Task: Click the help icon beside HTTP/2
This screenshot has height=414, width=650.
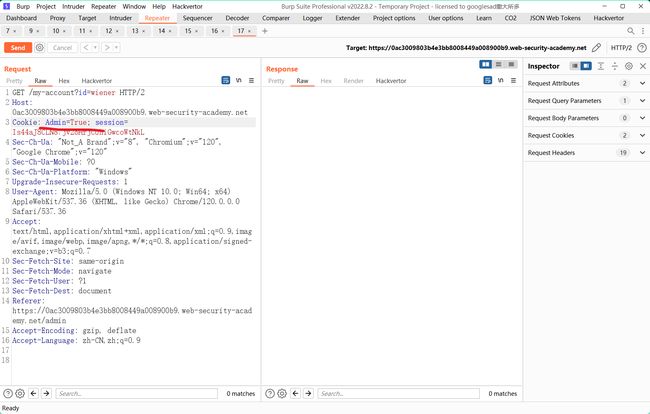Action: (x=641, y=47)
